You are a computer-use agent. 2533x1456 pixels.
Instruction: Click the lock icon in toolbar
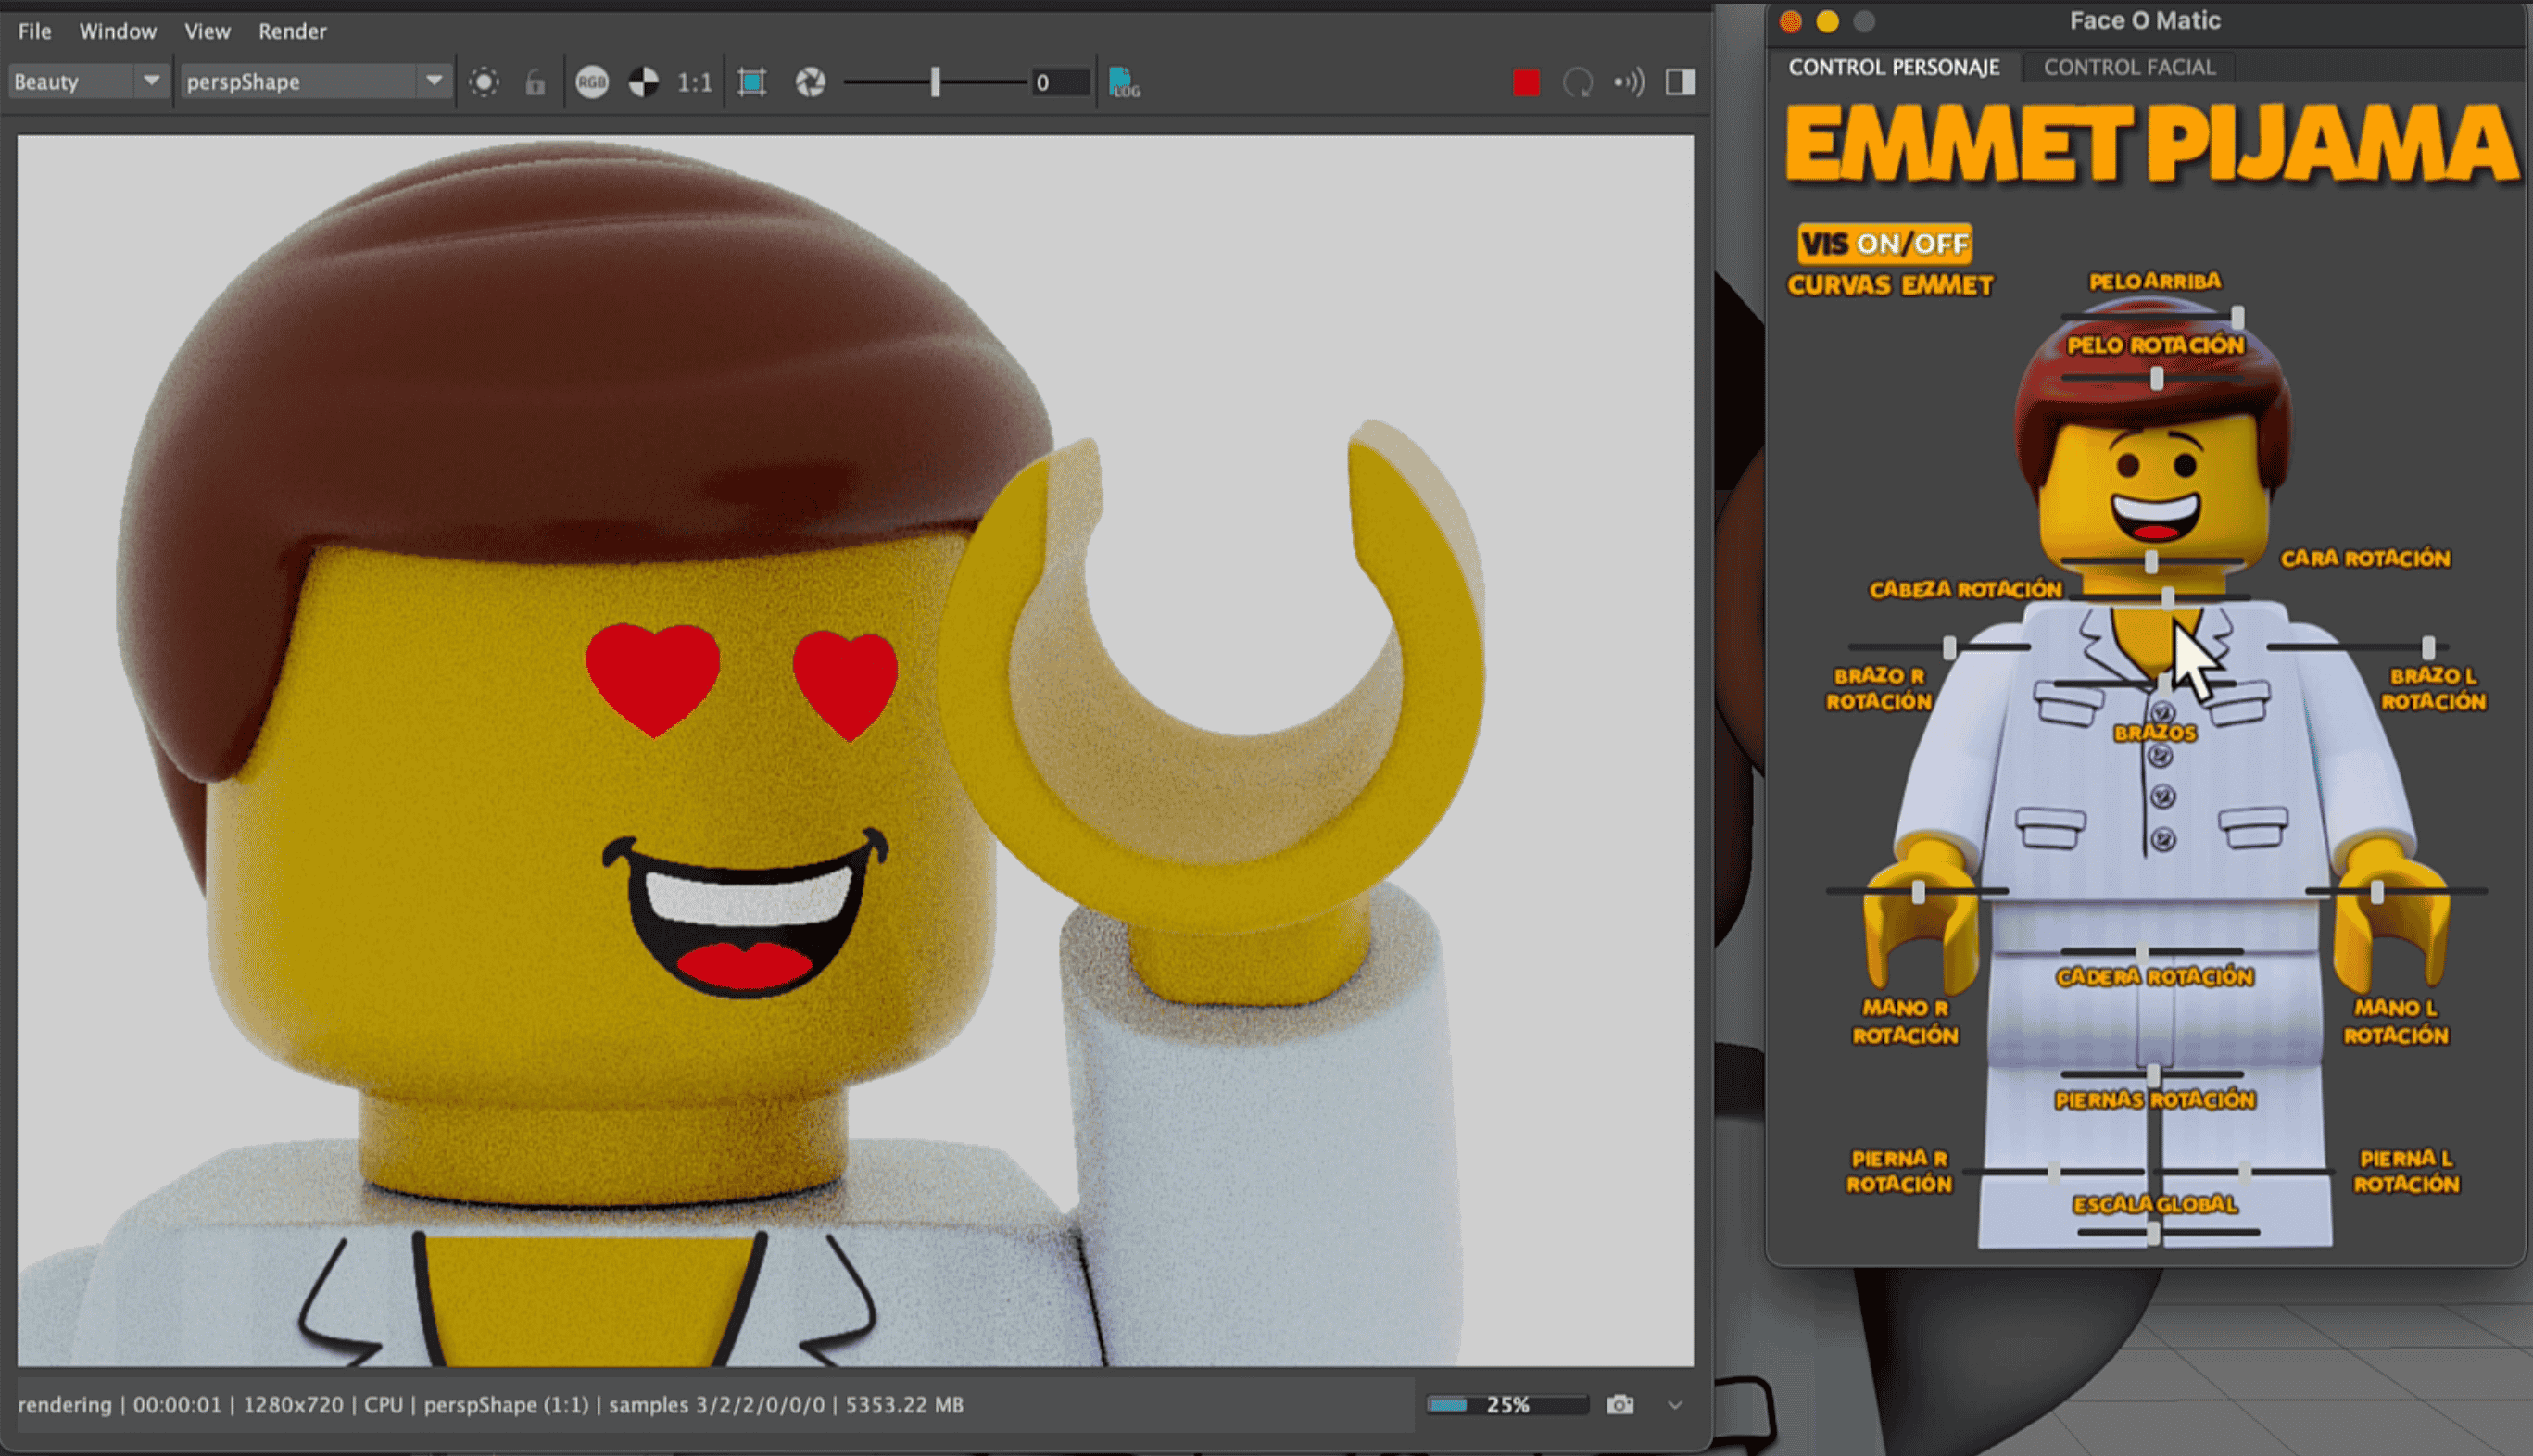click(x=535, y=82)
